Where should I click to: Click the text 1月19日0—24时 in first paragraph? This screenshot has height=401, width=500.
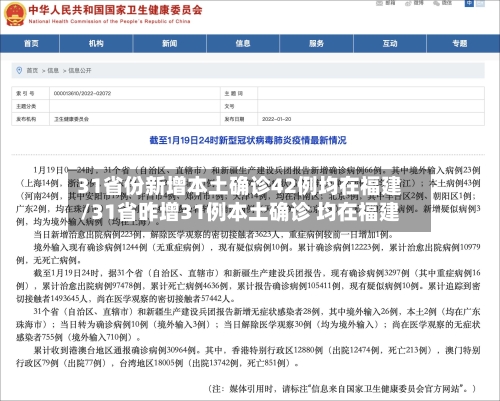(x=64, y=170)
